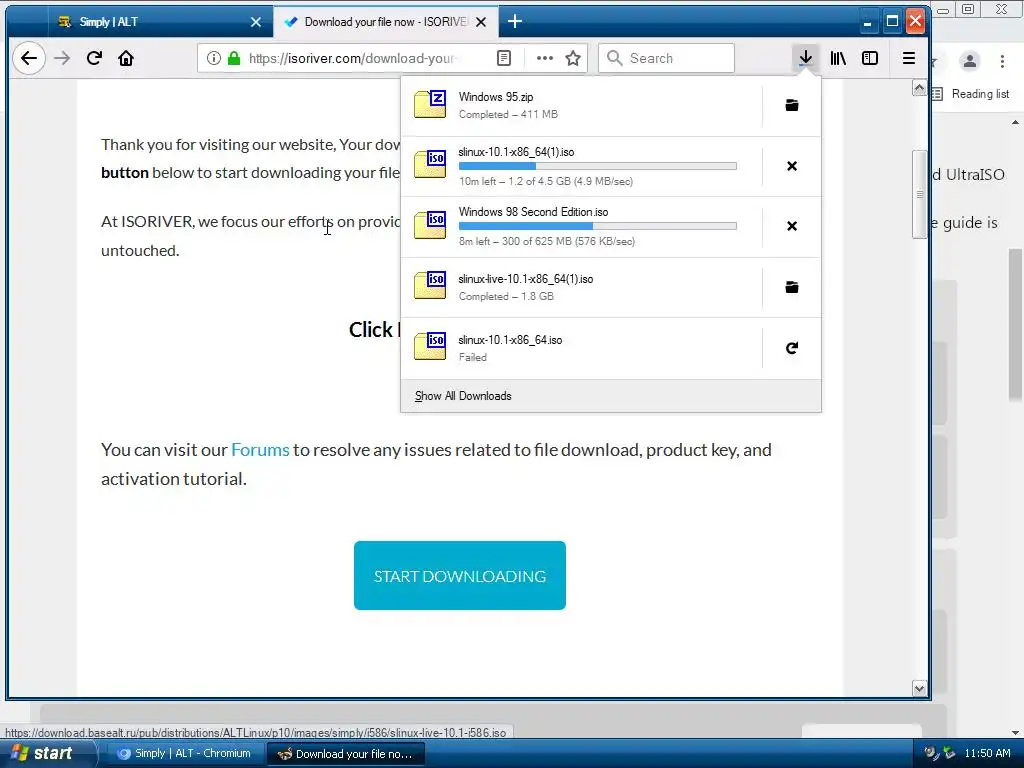Click the system tray icon next to the clock
1024x768 pixels.
(x=950, y=753)
